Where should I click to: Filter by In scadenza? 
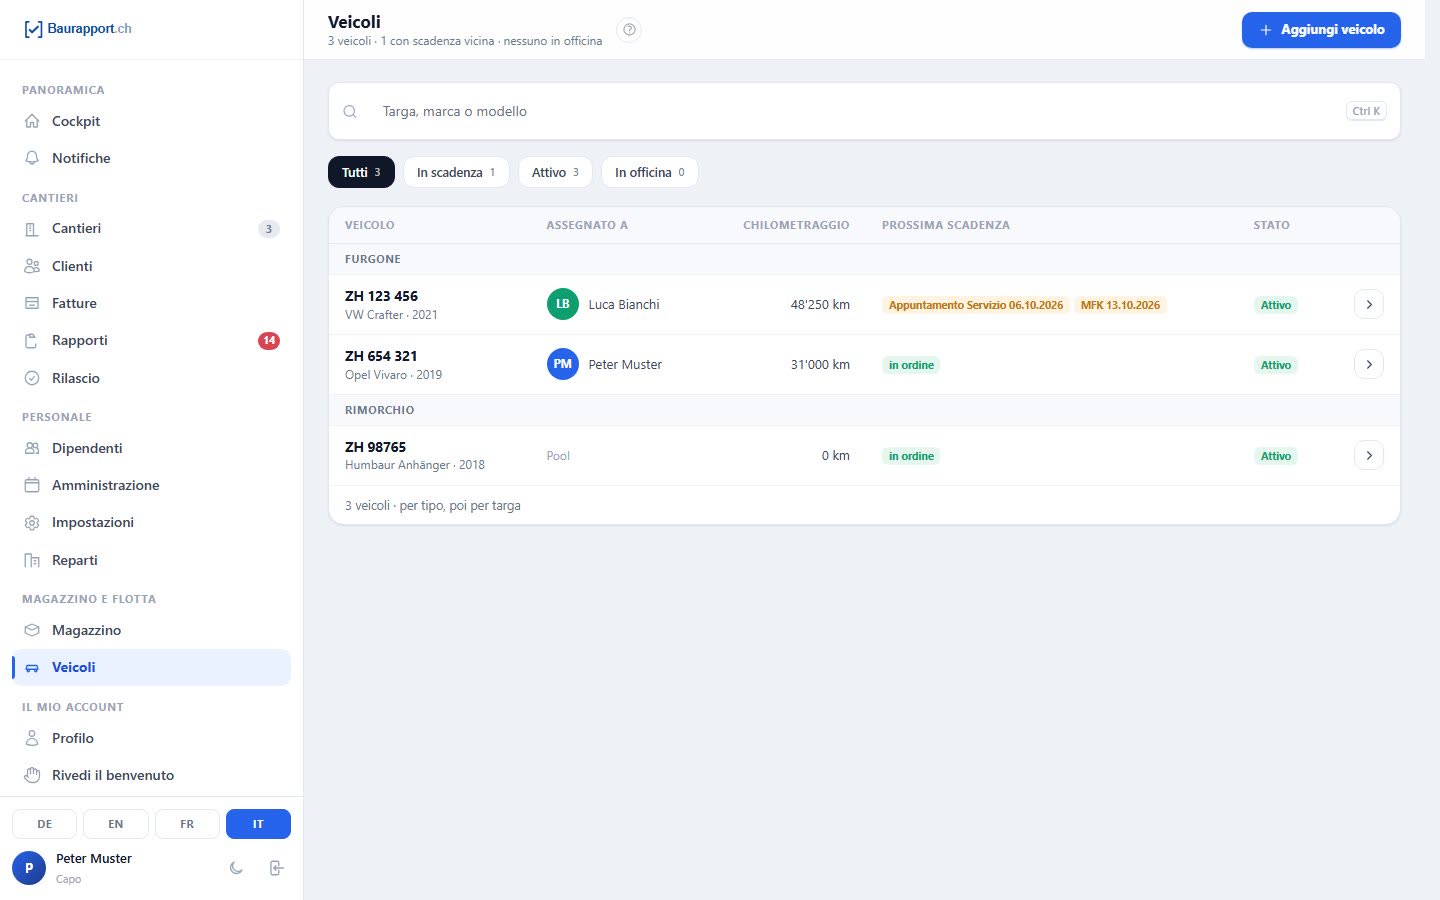tap(456, 172)
